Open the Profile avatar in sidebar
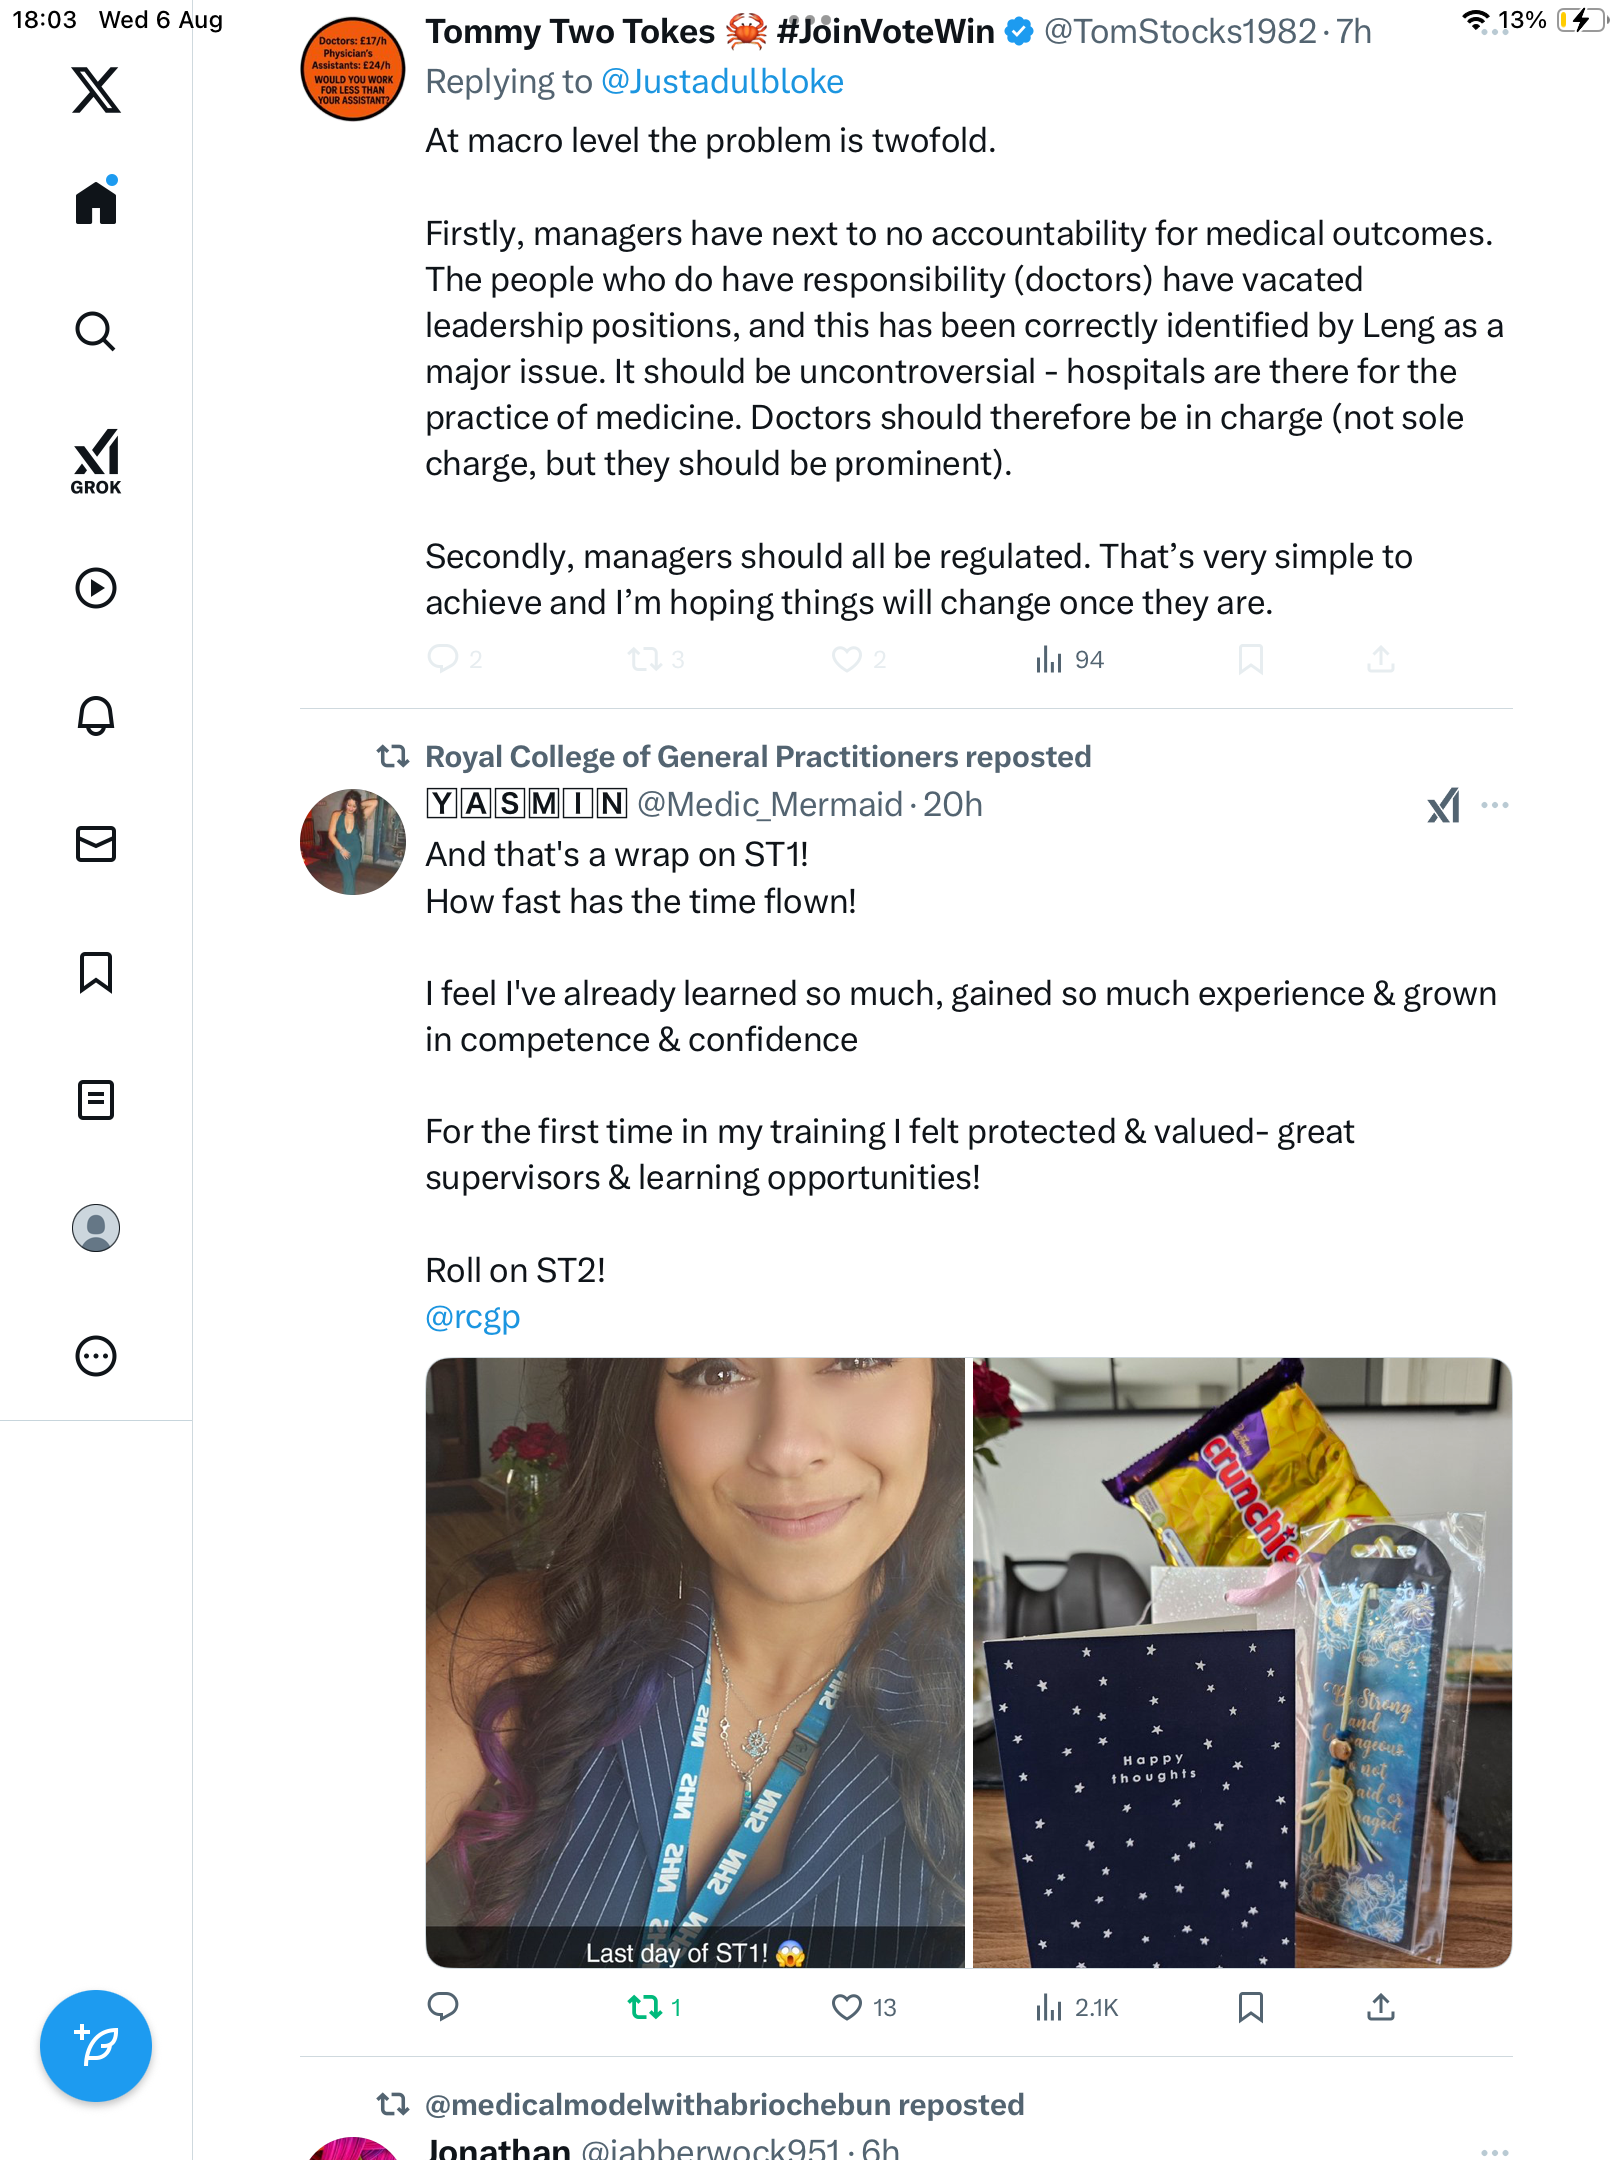 (x=96, y=1228)
